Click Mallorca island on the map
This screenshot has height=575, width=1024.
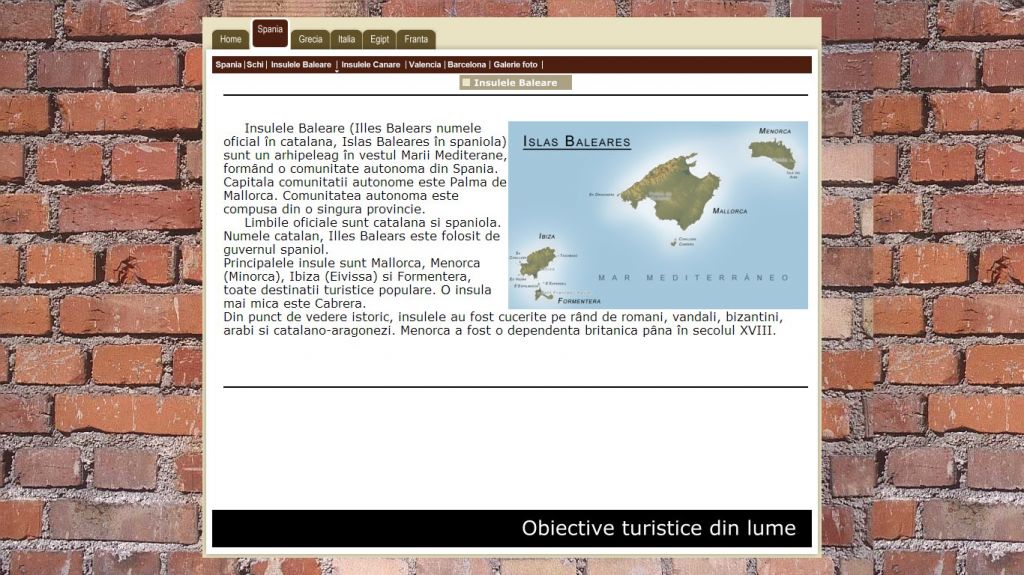click(668, 190)
